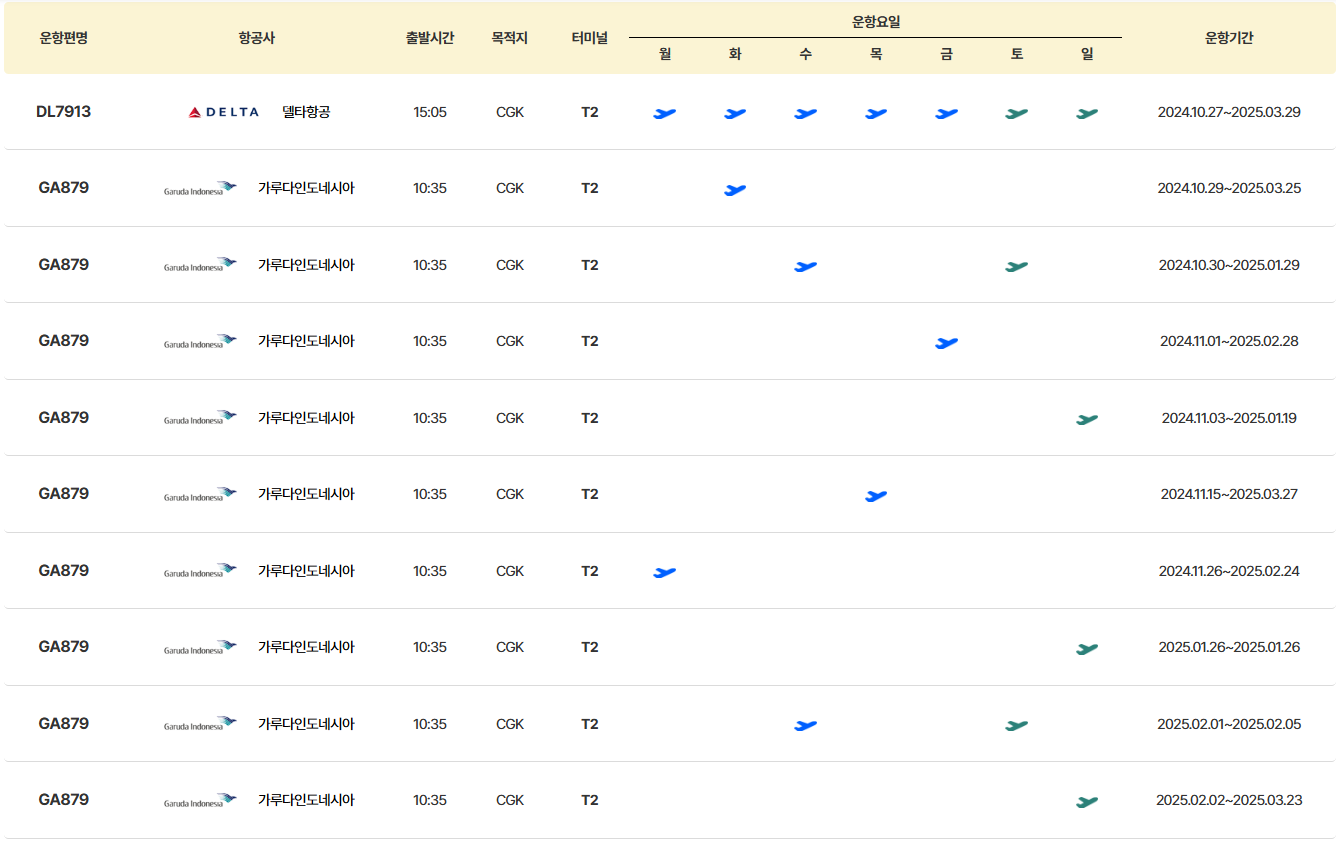This screenshot has width=1336, height=842.
Task: Click the 토 day header
Action: (x=1017, y=54)
